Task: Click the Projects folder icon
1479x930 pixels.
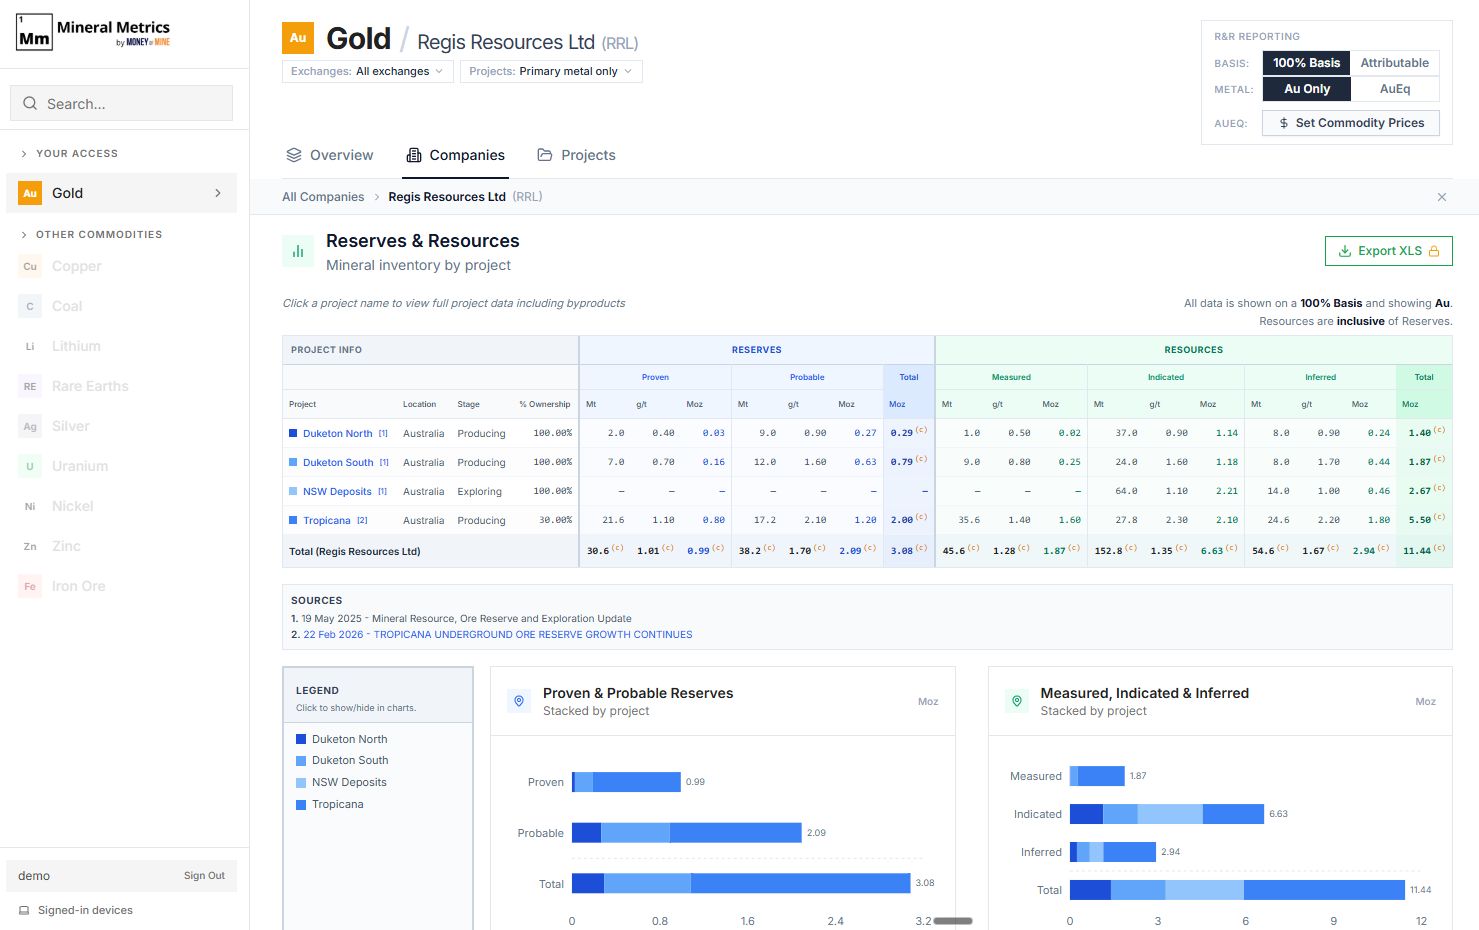Action: (x=545, y=155)
